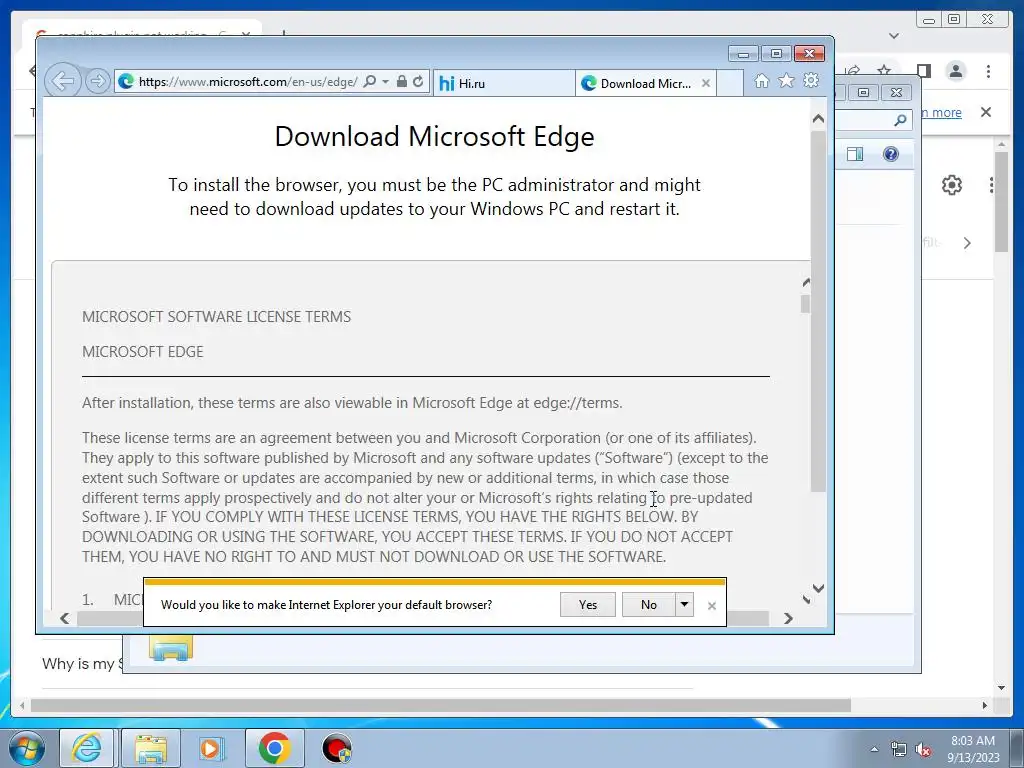Refresh the page in Internet Explorer
The height and width of the screenshot is (768, 1024).
tap(418, 82)
